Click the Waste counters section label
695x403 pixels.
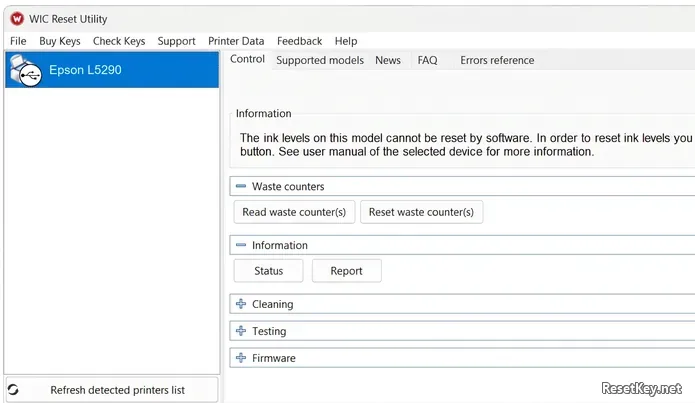click(x=288, y=187)
